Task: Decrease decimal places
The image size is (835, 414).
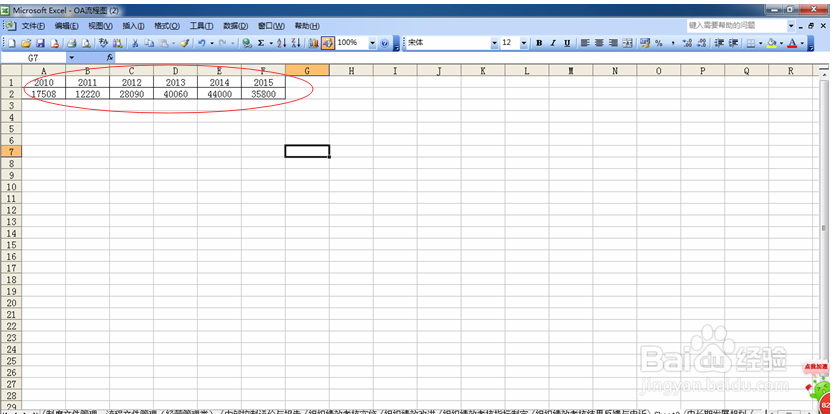Action: point(701,43)
